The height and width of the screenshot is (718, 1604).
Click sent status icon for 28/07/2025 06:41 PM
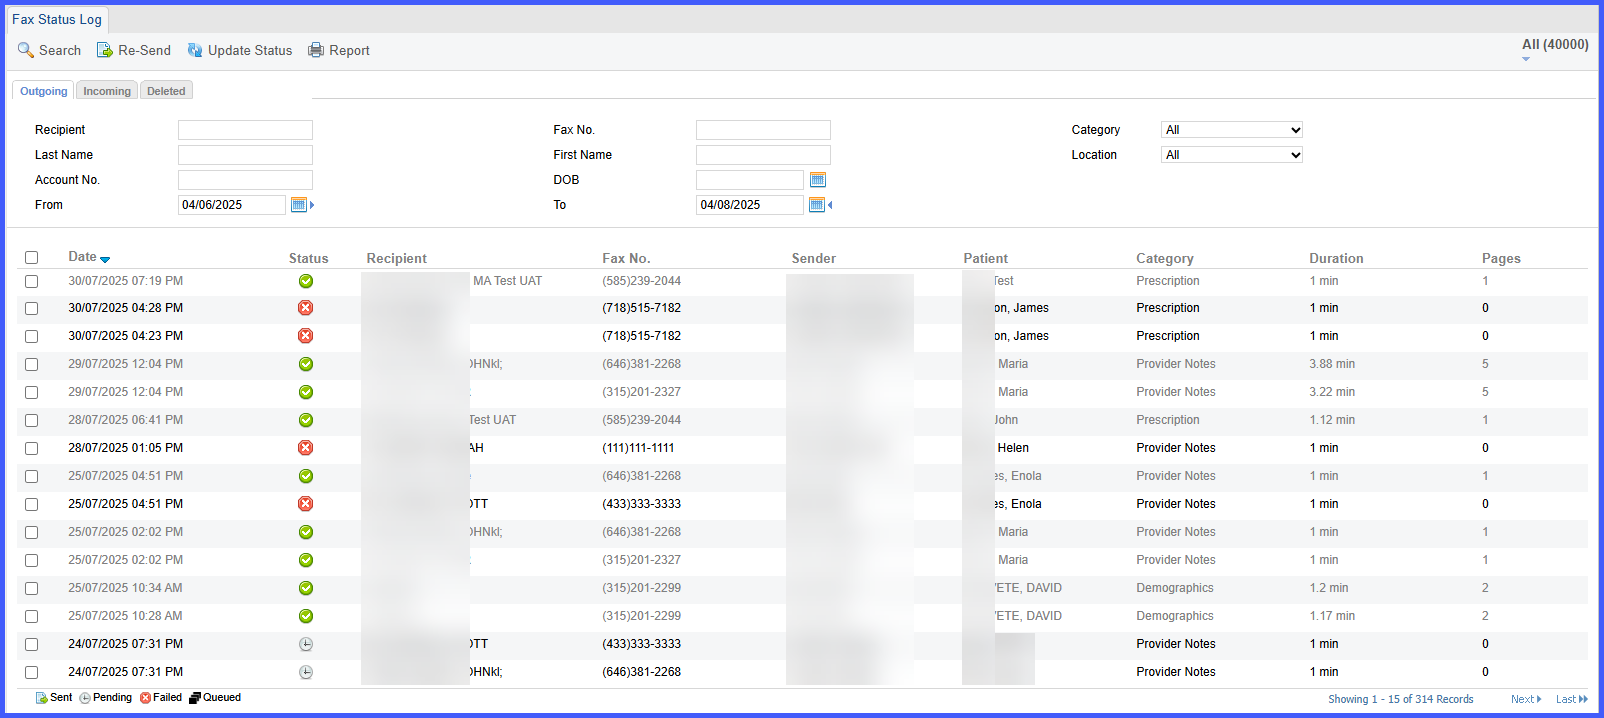[x=306, y=420]
